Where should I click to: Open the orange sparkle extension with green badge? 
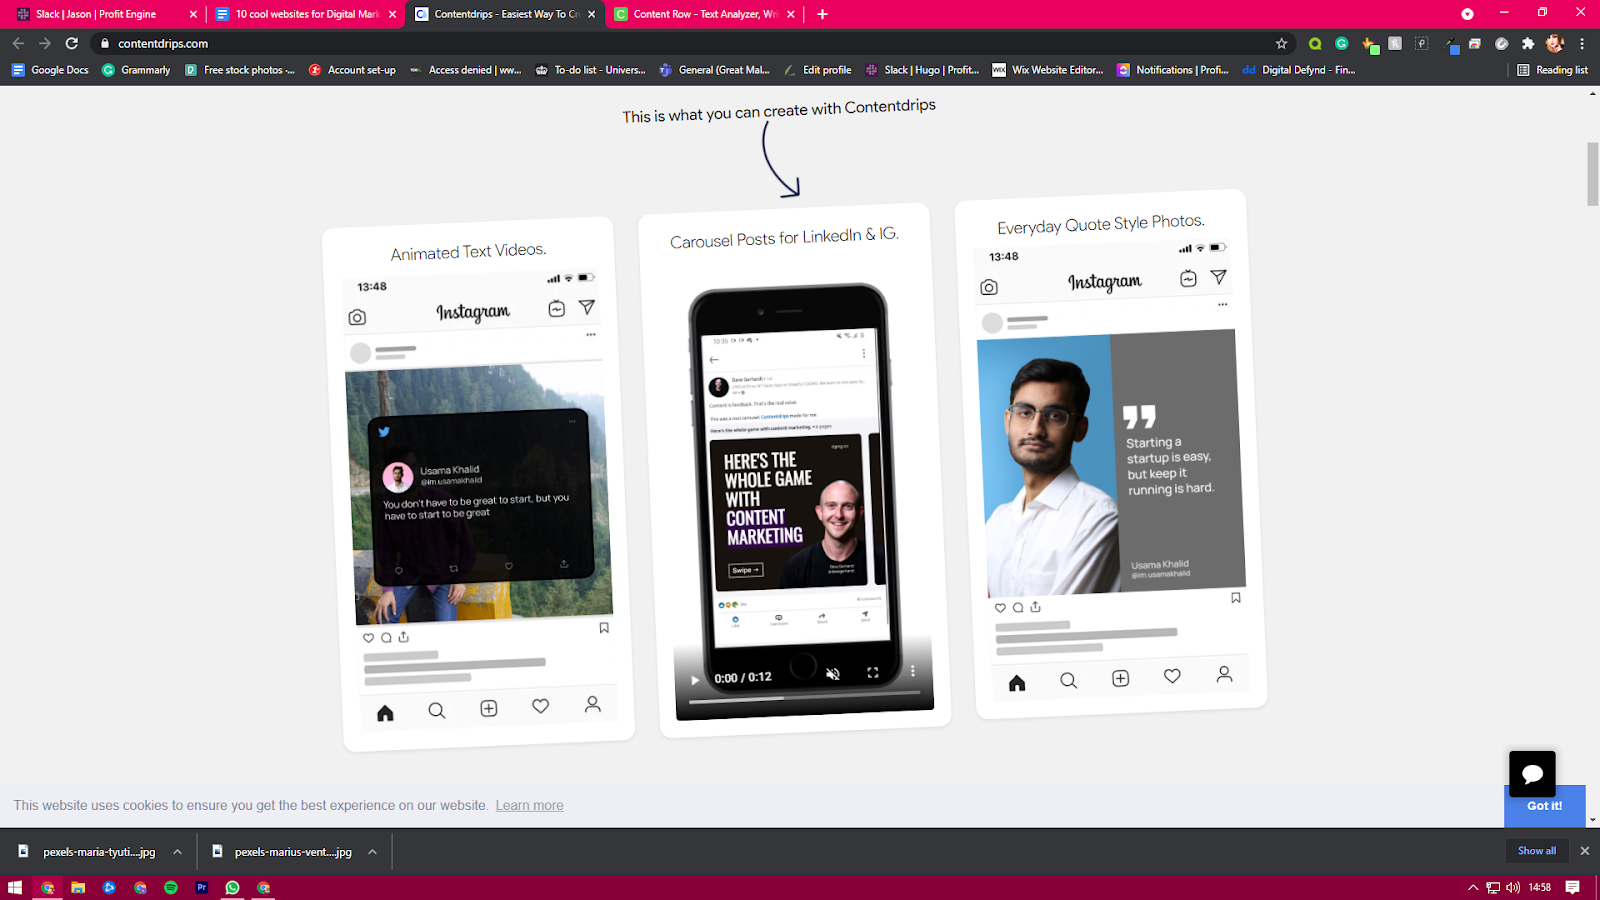click(1370, 44)
